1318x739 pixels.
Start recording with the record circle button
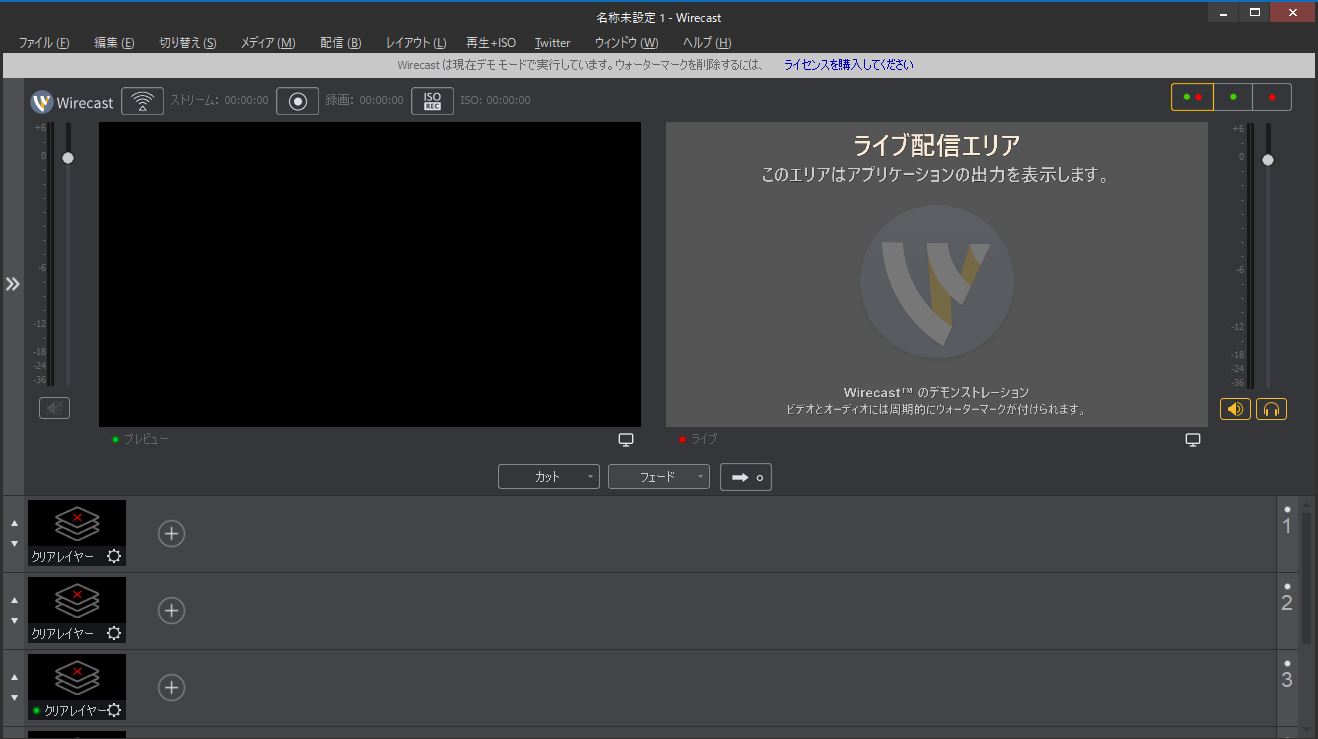click(x=297, y=101)
